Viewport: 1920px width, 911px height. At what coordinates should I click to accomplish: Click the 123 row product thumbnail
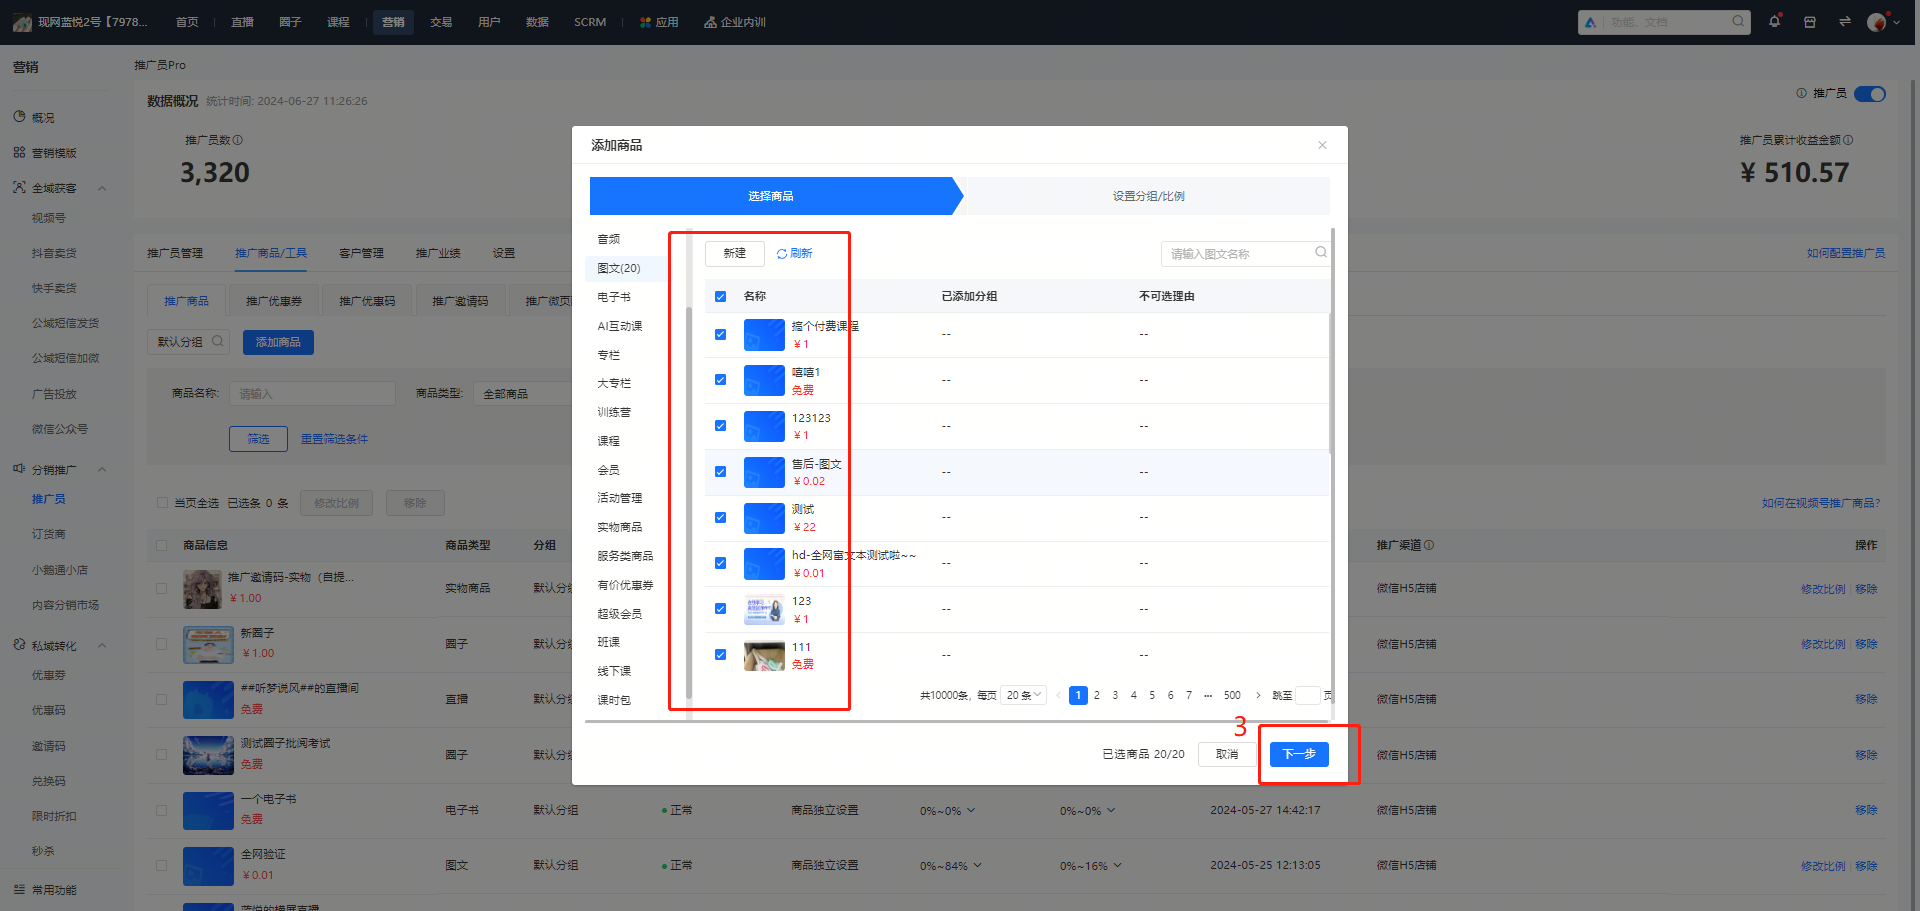pyautogui.click(x=764, y=609)
